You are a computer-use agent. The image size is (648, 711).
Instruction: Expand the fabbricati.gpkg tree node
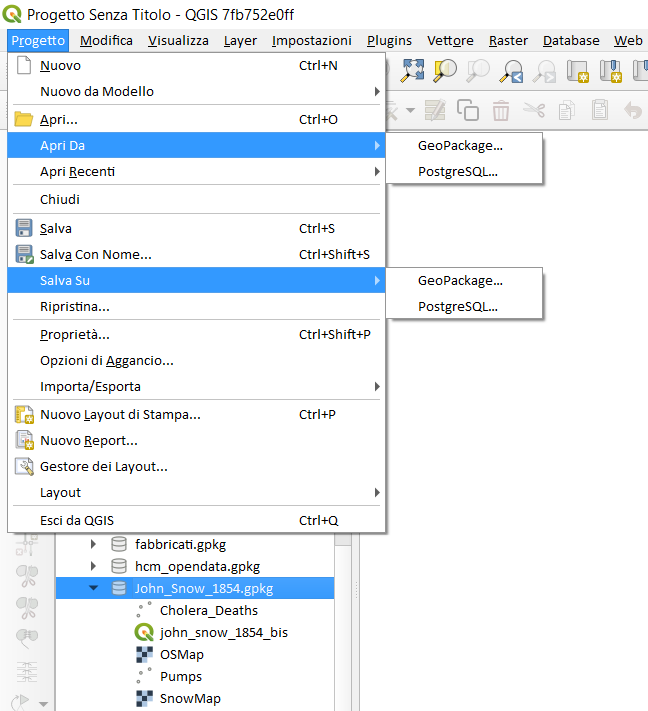(x=94, y=544)
